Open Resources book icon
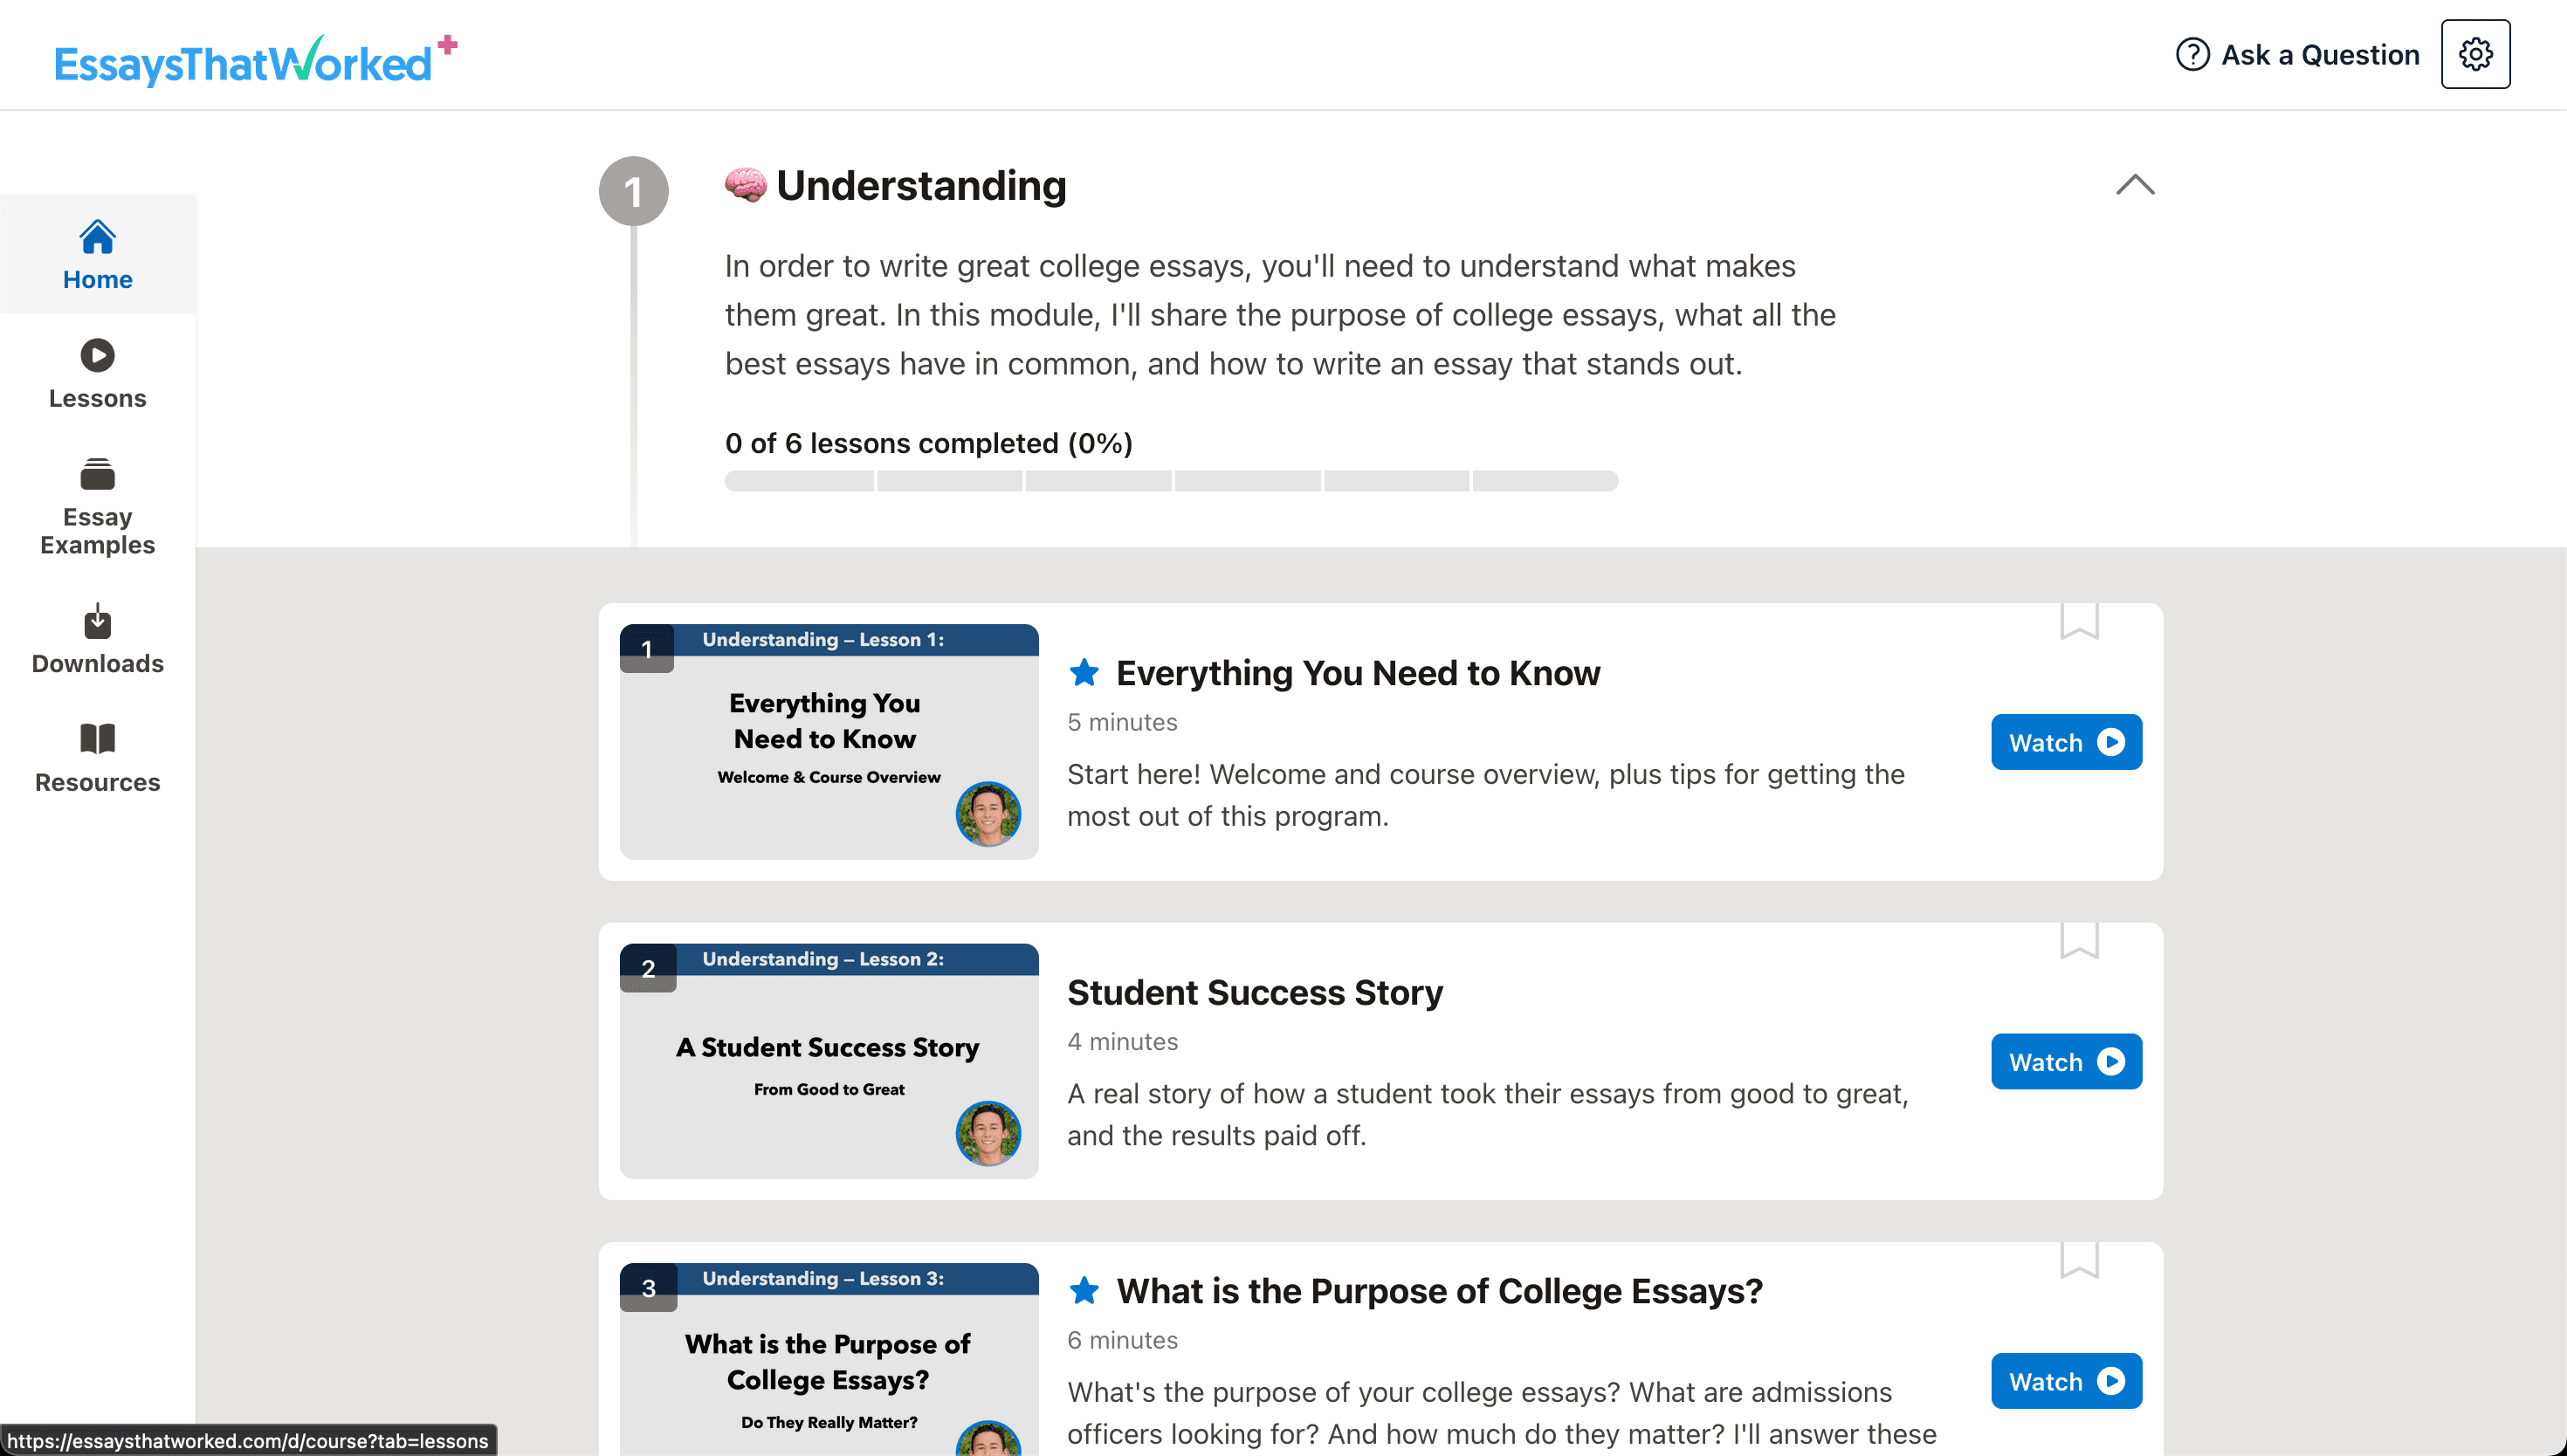The width and height of the screenshot is (2567, 1456). click(97, 739)
